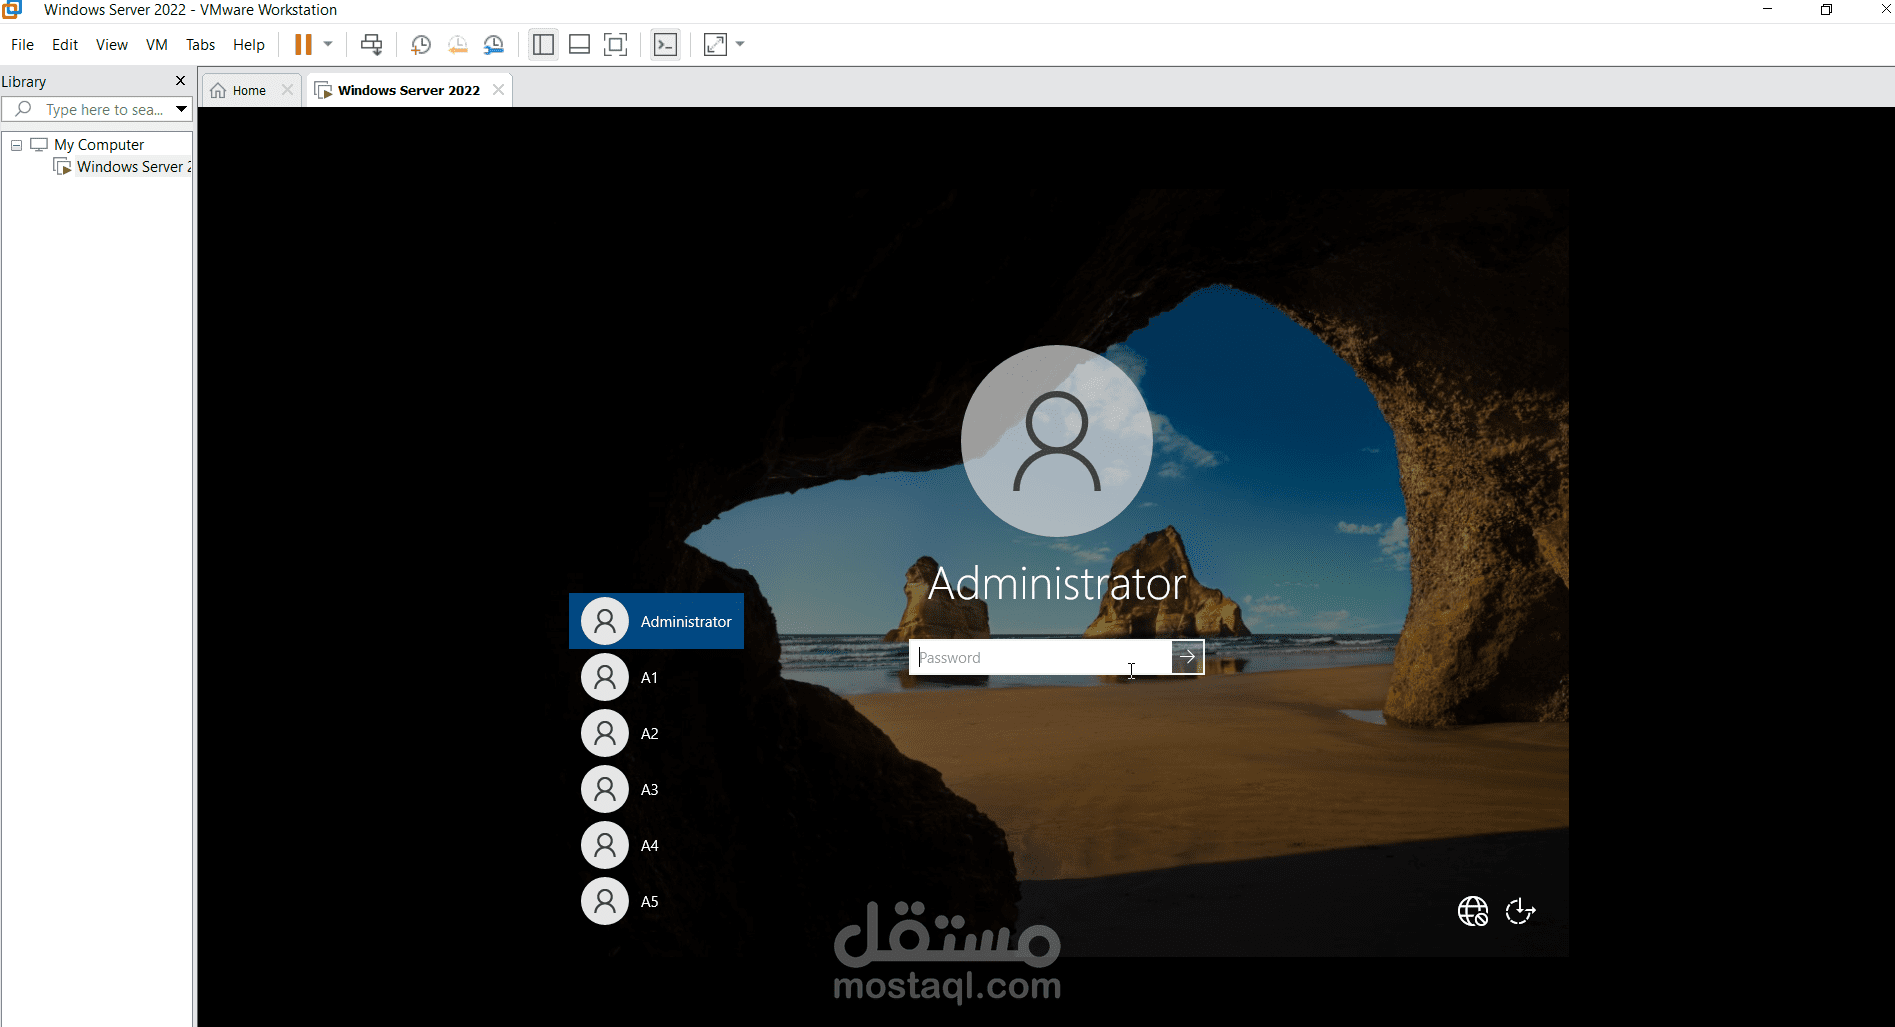The height and width of the screenshot is (1027, 1895).
Task: Send Ctrl+Alt+Del to the guest OS
Action: tap(371, 44)
